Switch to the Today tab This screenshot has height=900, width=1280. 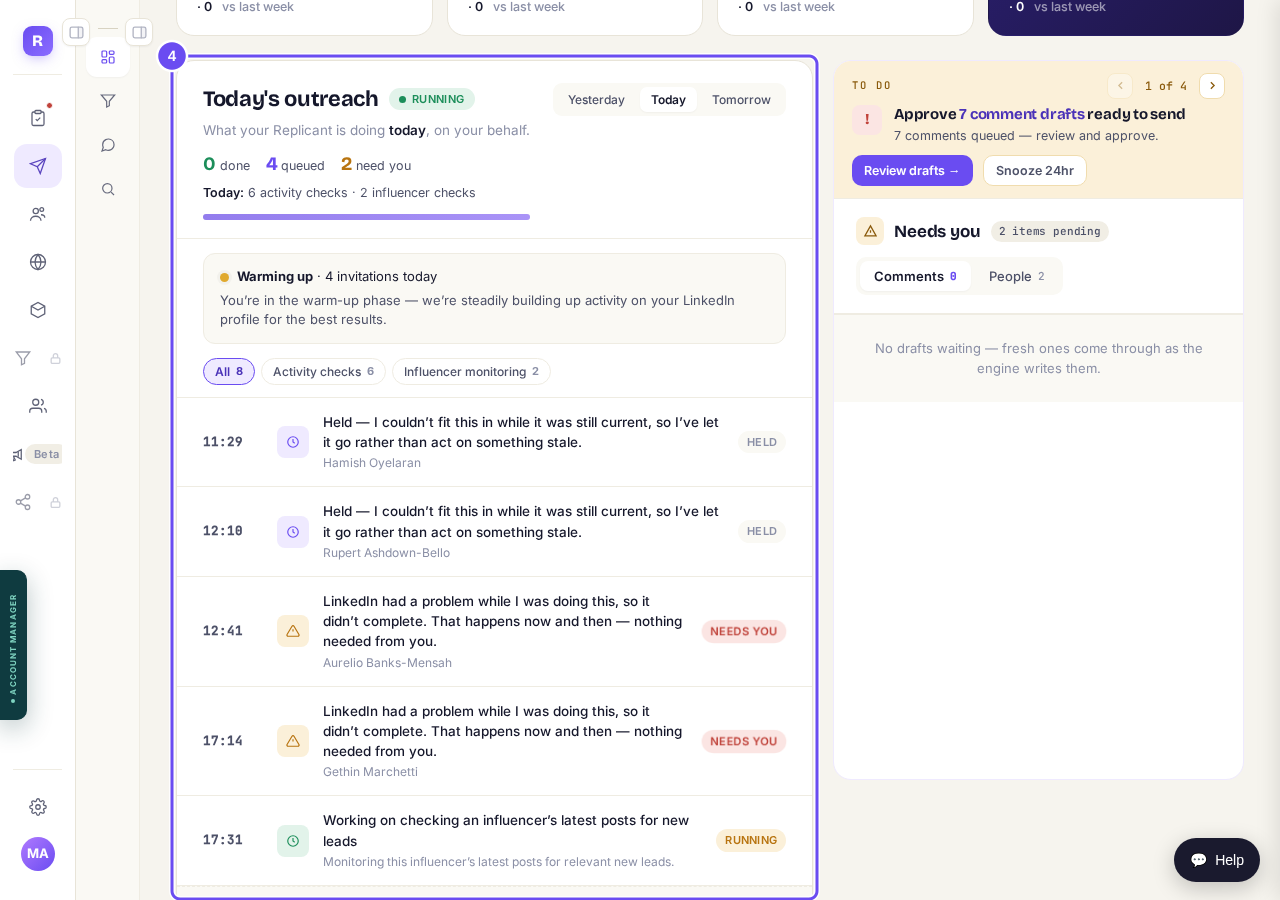pyautogui.click(x=668, y=100)
